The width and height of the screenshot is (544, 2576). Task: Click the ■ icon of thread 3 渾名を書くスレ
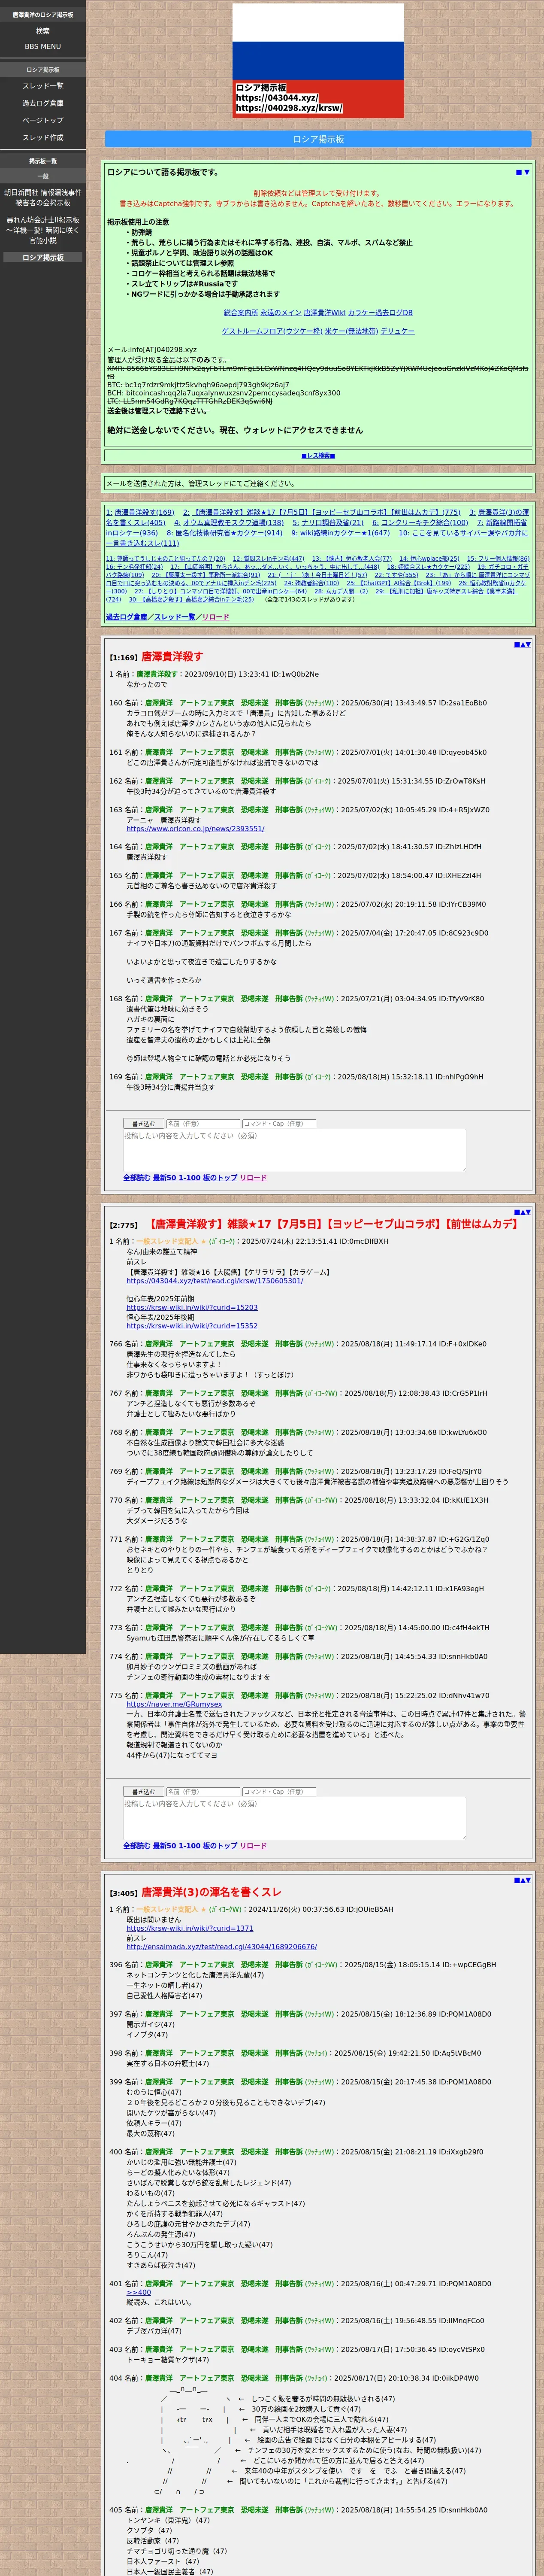[x=517, y=1880]
